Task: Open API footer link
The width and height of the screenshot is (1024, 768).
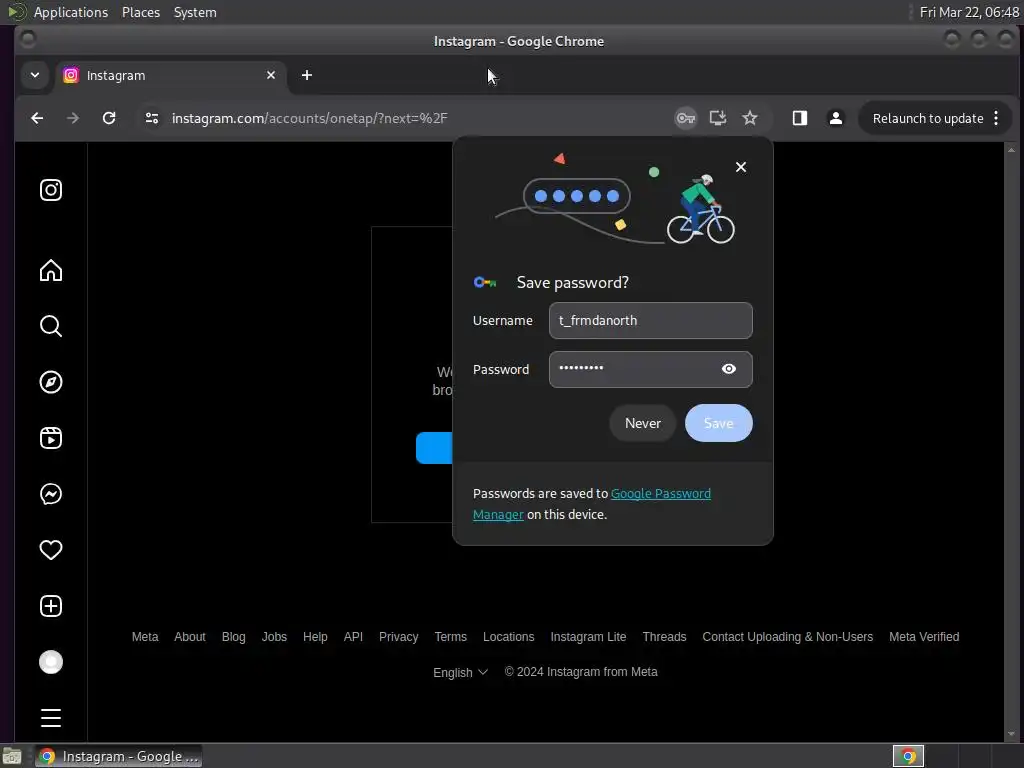Action: [x=353, y=637]
